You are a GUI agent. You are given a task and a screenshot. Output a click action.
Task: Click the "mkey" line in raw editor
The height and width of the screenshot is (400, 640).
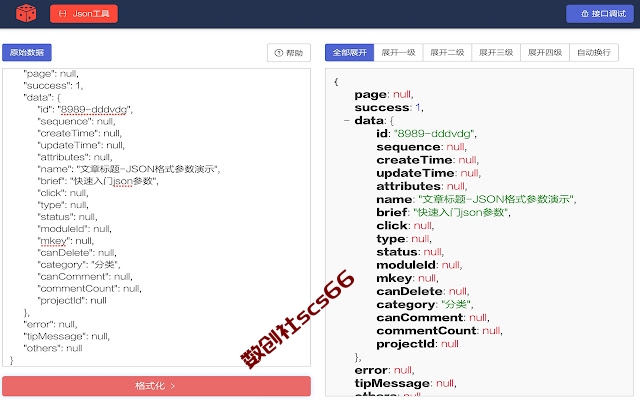click(65, 241)
